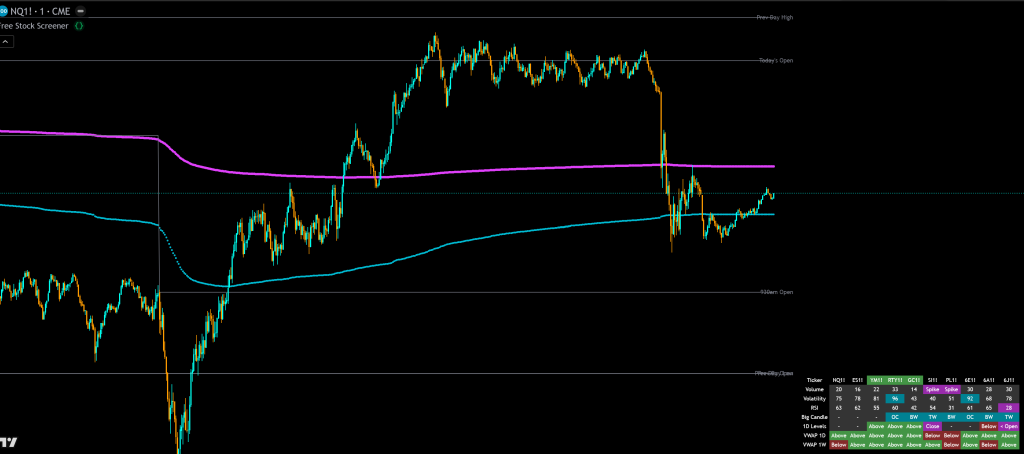The height and width of the screenshot is (454, 1024).
Task: Select the Today's Open level label
Action: (775, 60)
